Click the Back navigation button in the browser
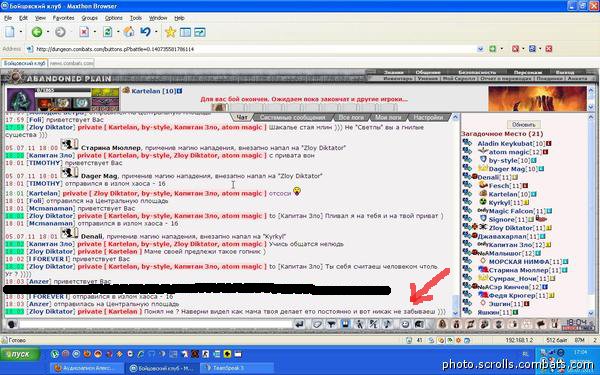 click(37, 32)
